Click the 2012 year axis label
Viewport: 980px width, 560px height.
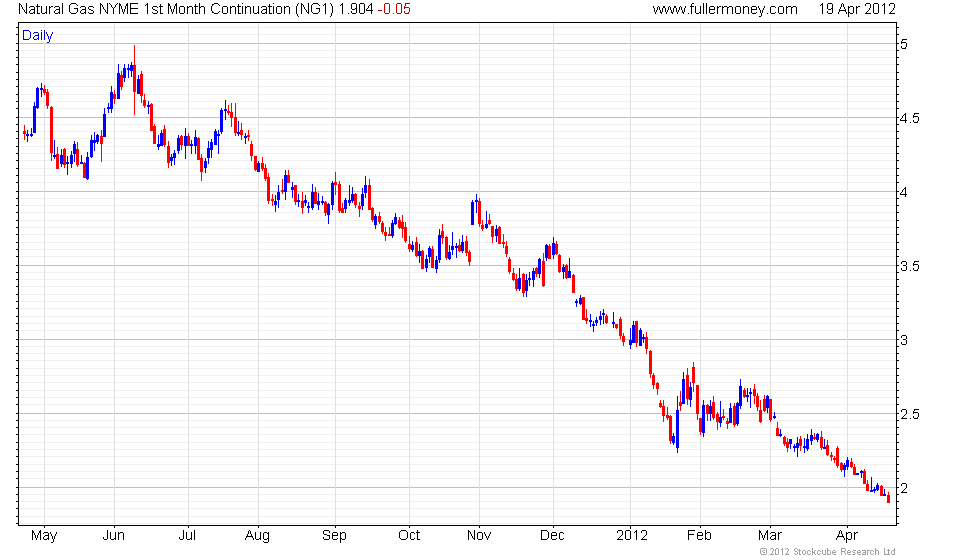point(632,536)
